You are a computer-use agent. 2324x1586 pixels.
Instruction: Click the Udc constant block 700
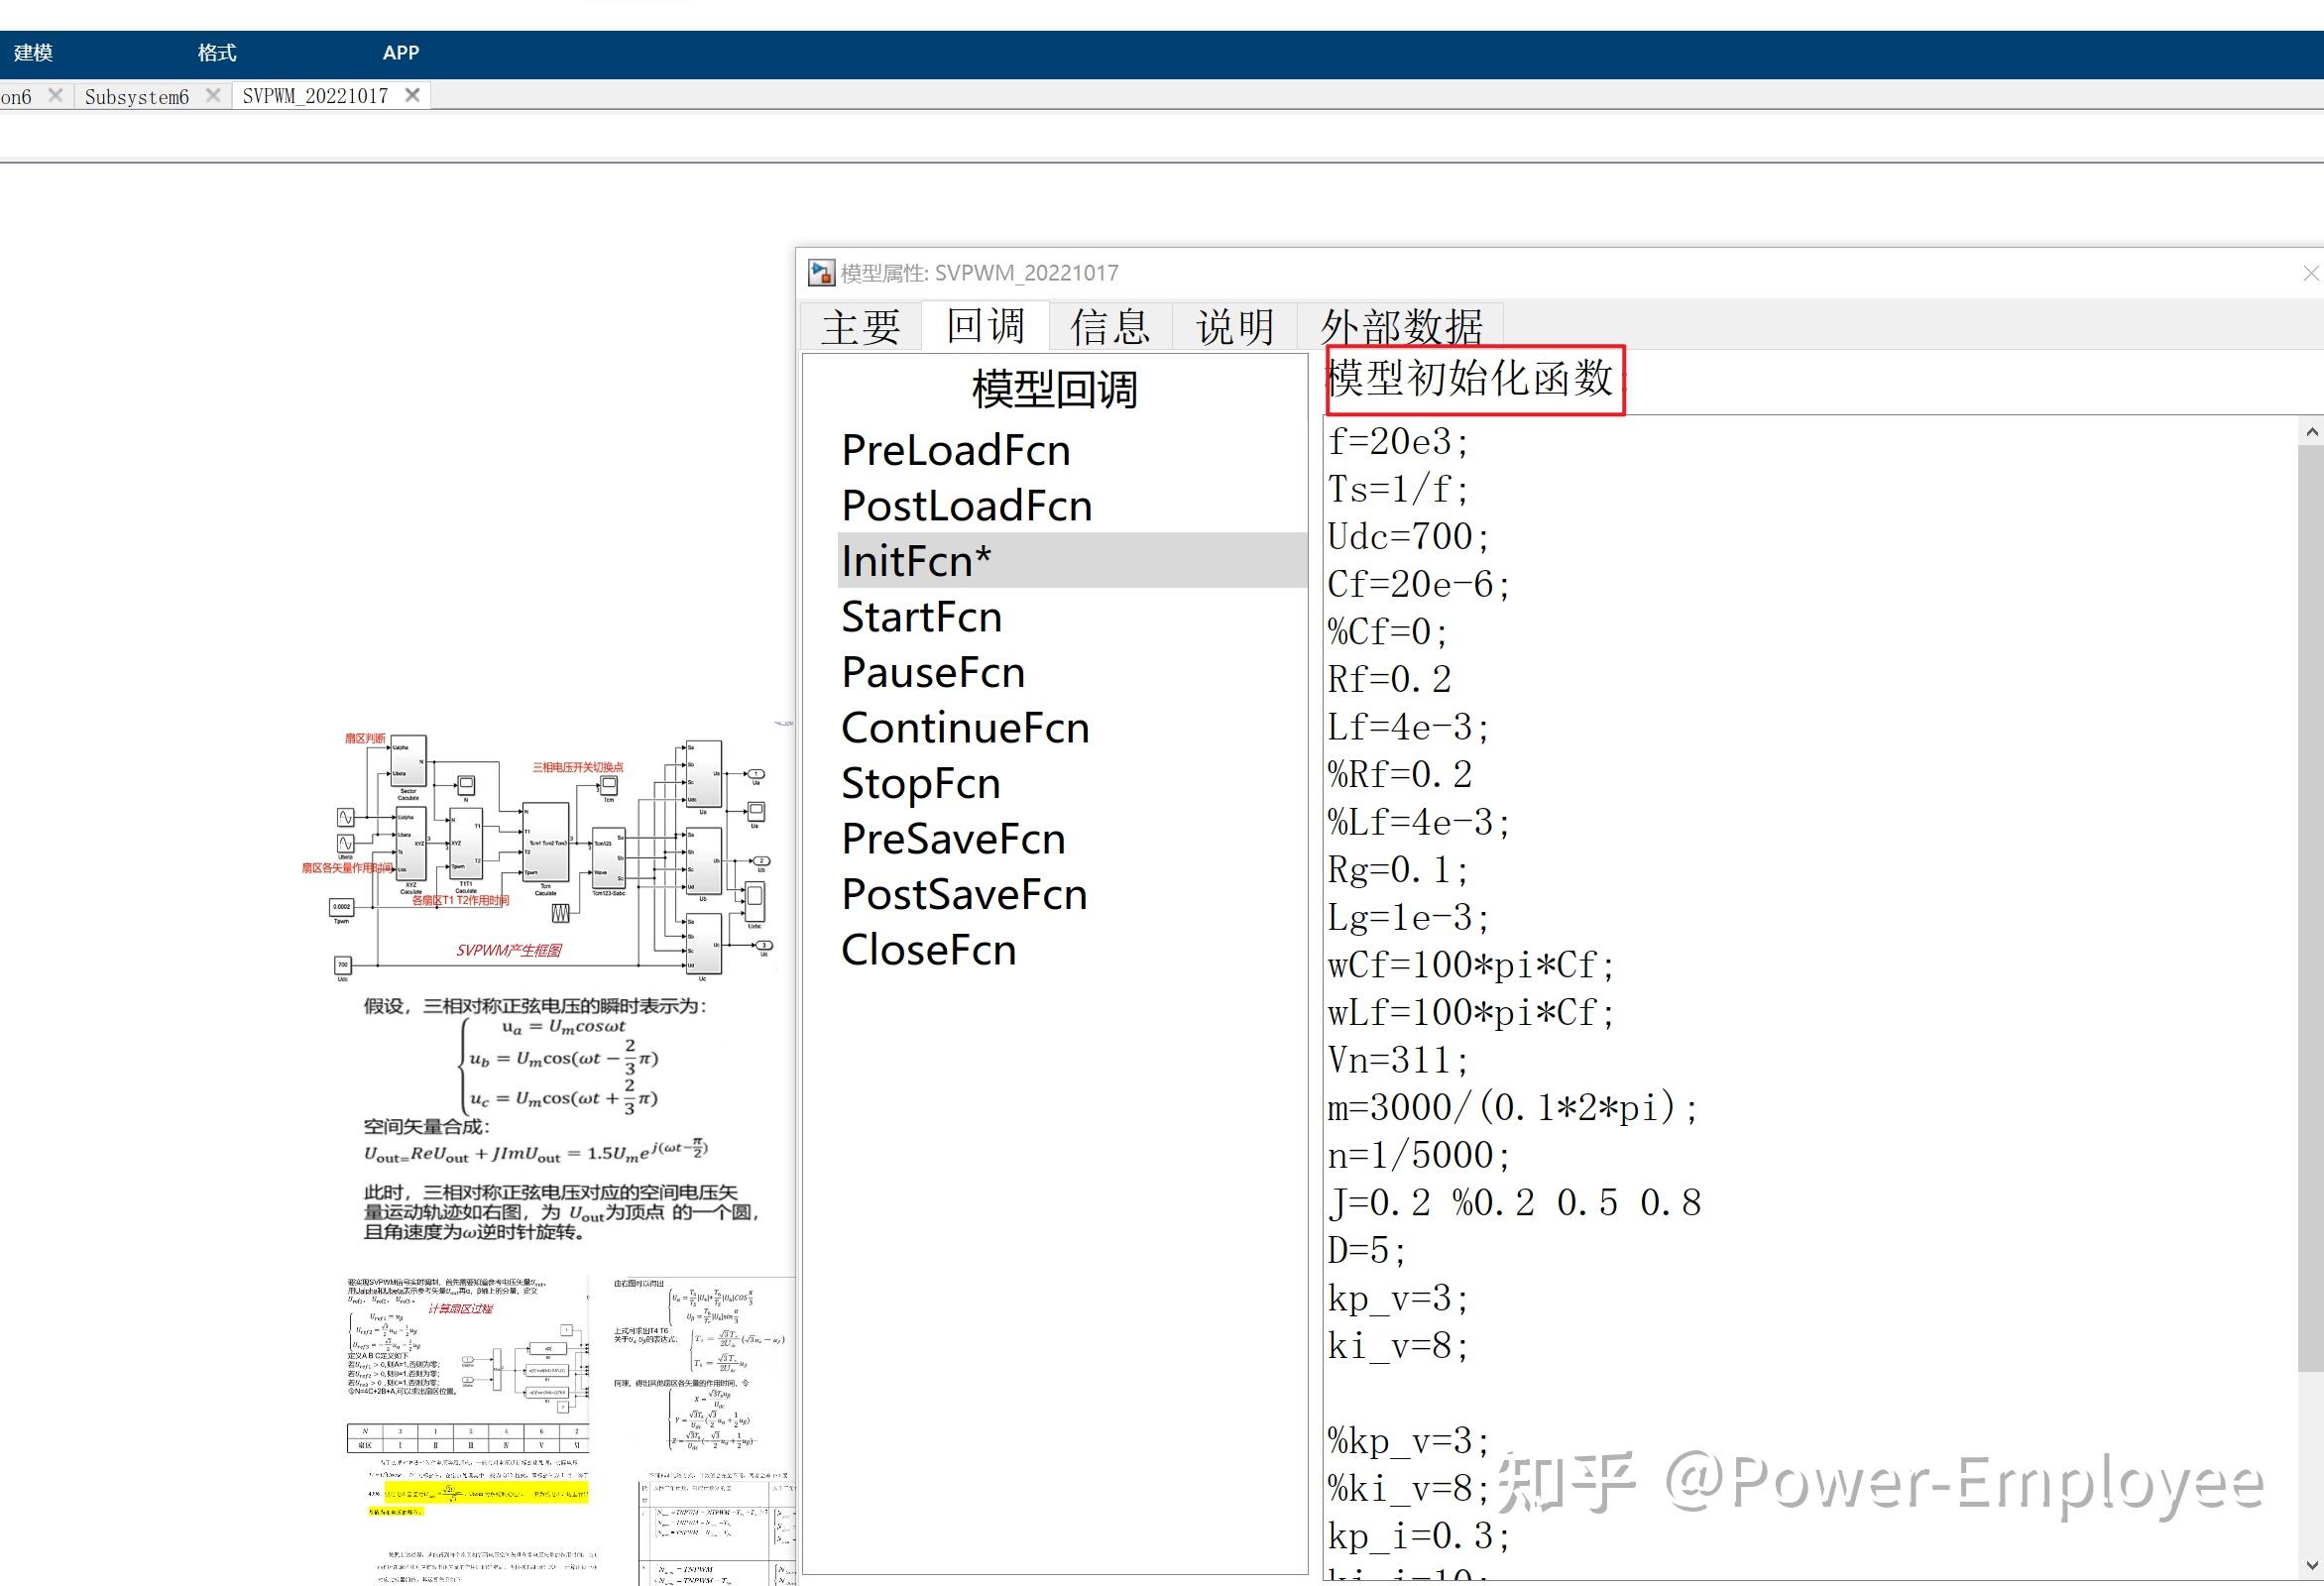342,965
